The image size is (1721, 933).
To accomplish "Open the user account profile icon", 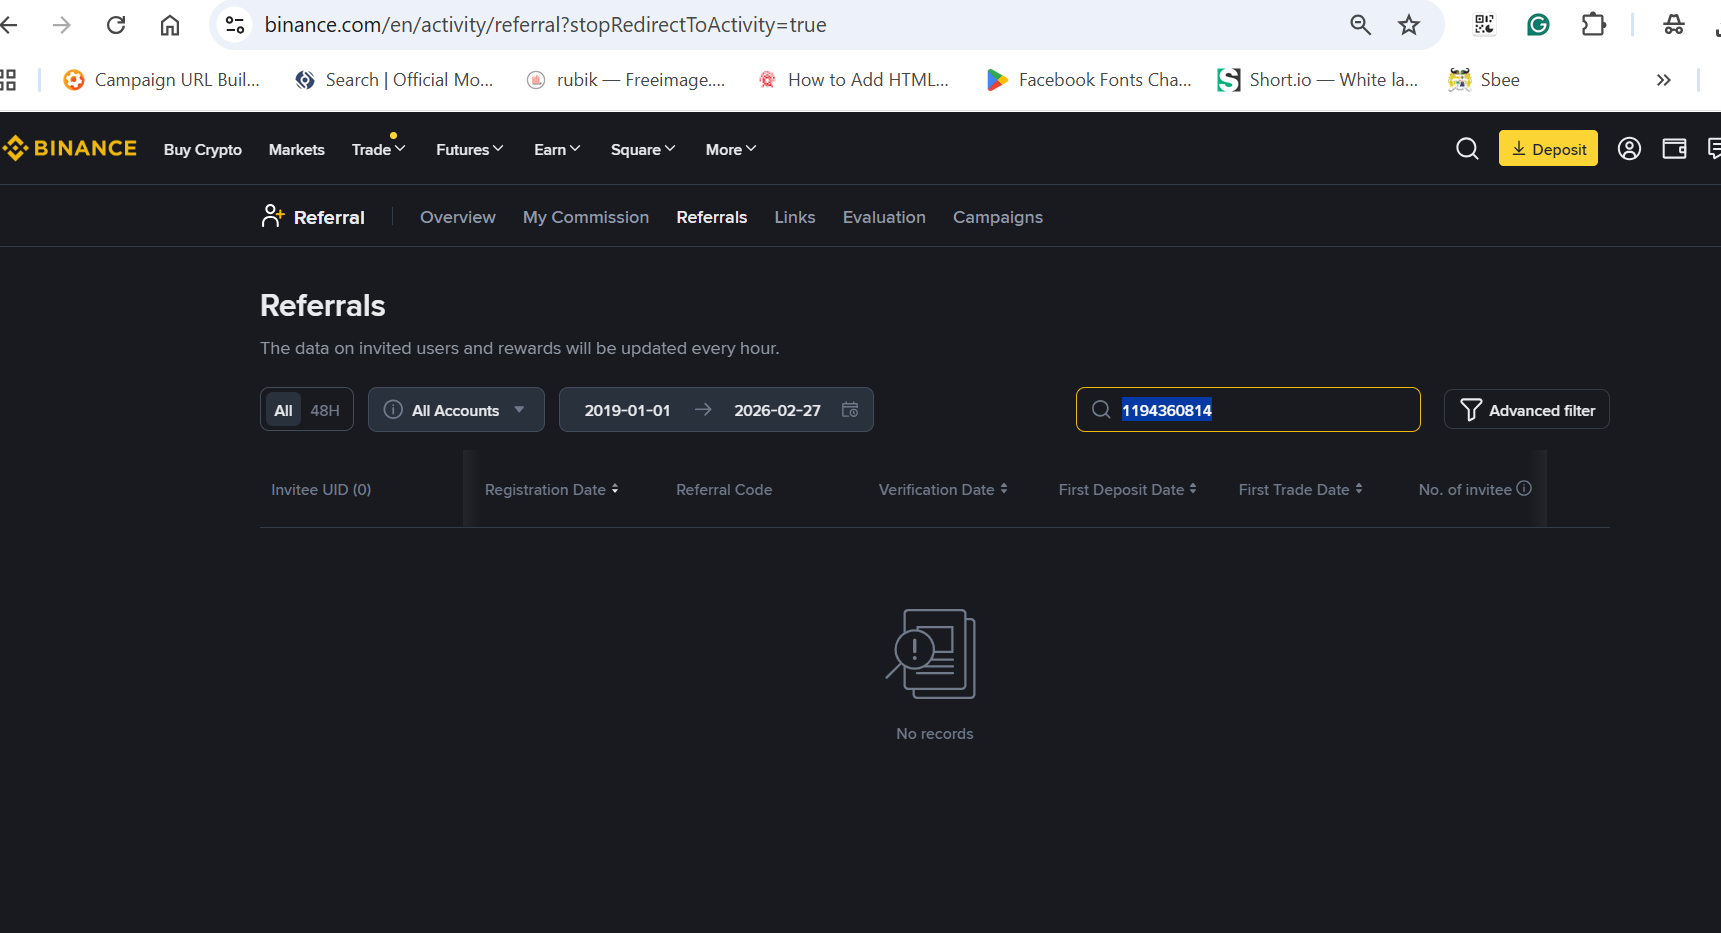I will 1629,149.
